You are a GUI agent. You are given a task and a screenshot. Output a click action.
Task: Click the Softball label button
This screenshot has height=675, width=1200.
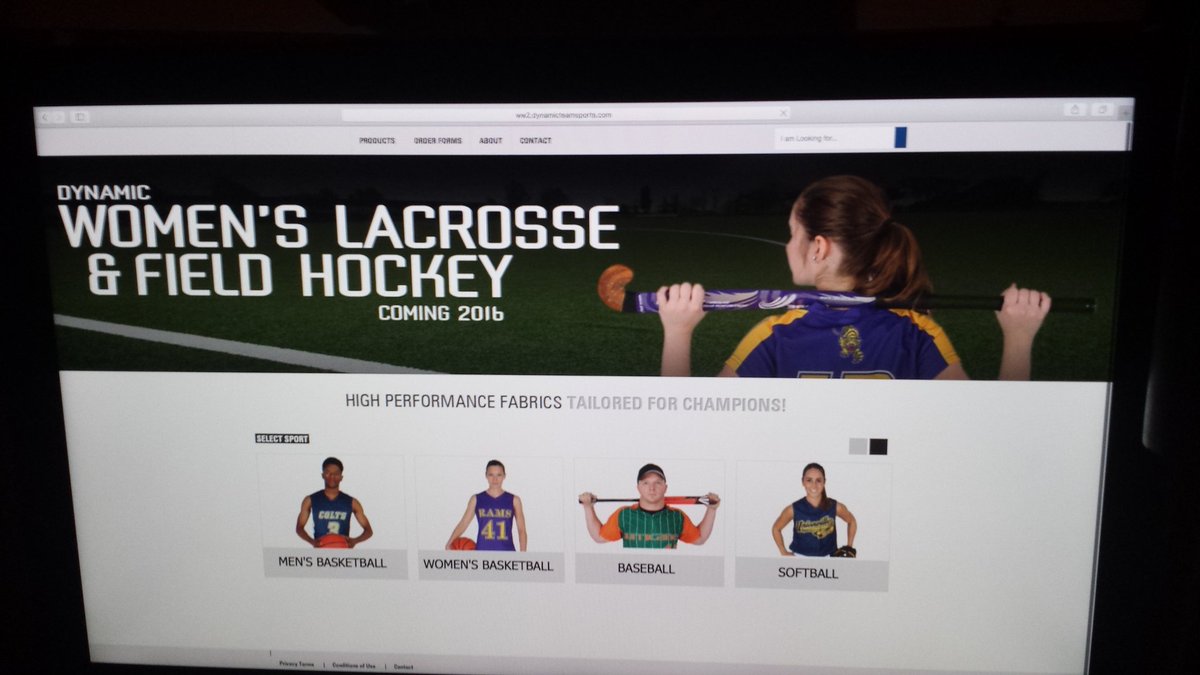(811, 573)
